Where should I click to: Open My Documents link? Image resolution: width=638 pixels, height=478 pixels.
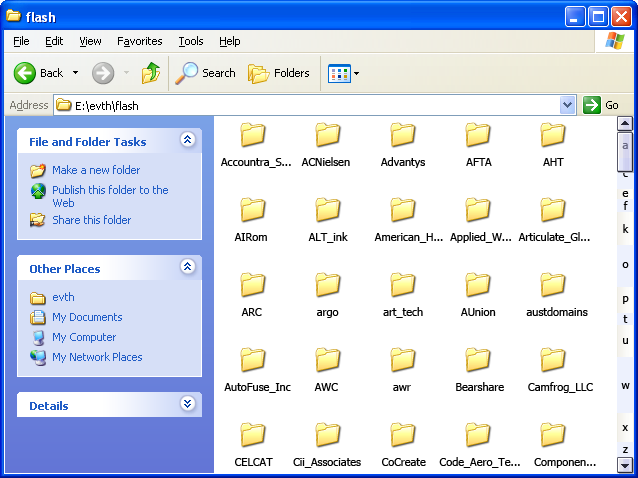87,317
